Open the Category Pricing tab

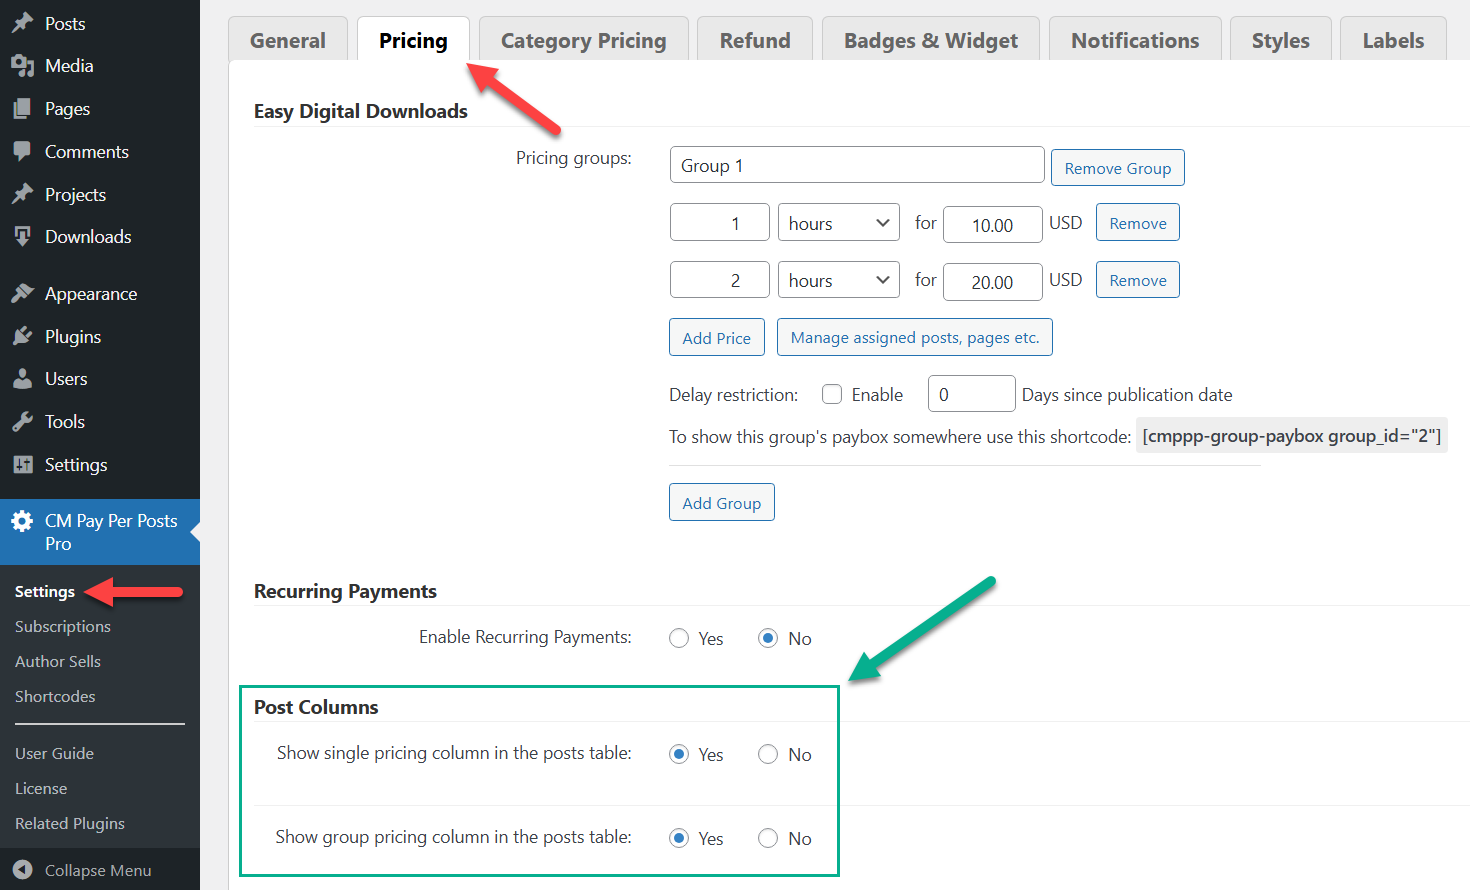[x=584, y=40]
